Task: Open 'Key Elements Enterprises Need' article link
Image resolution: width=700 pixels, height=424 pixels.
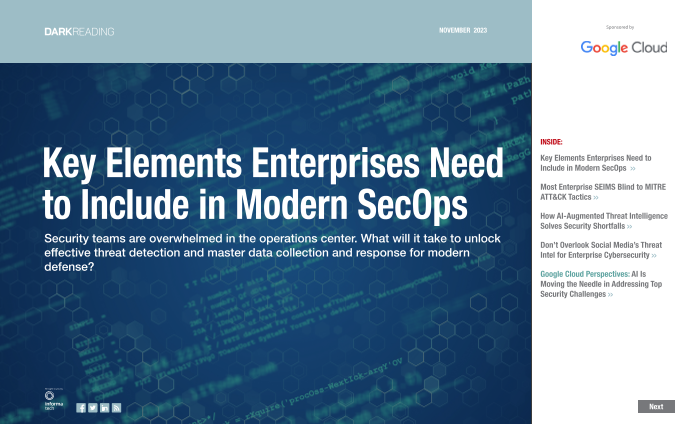Action: tap(595, 164)
